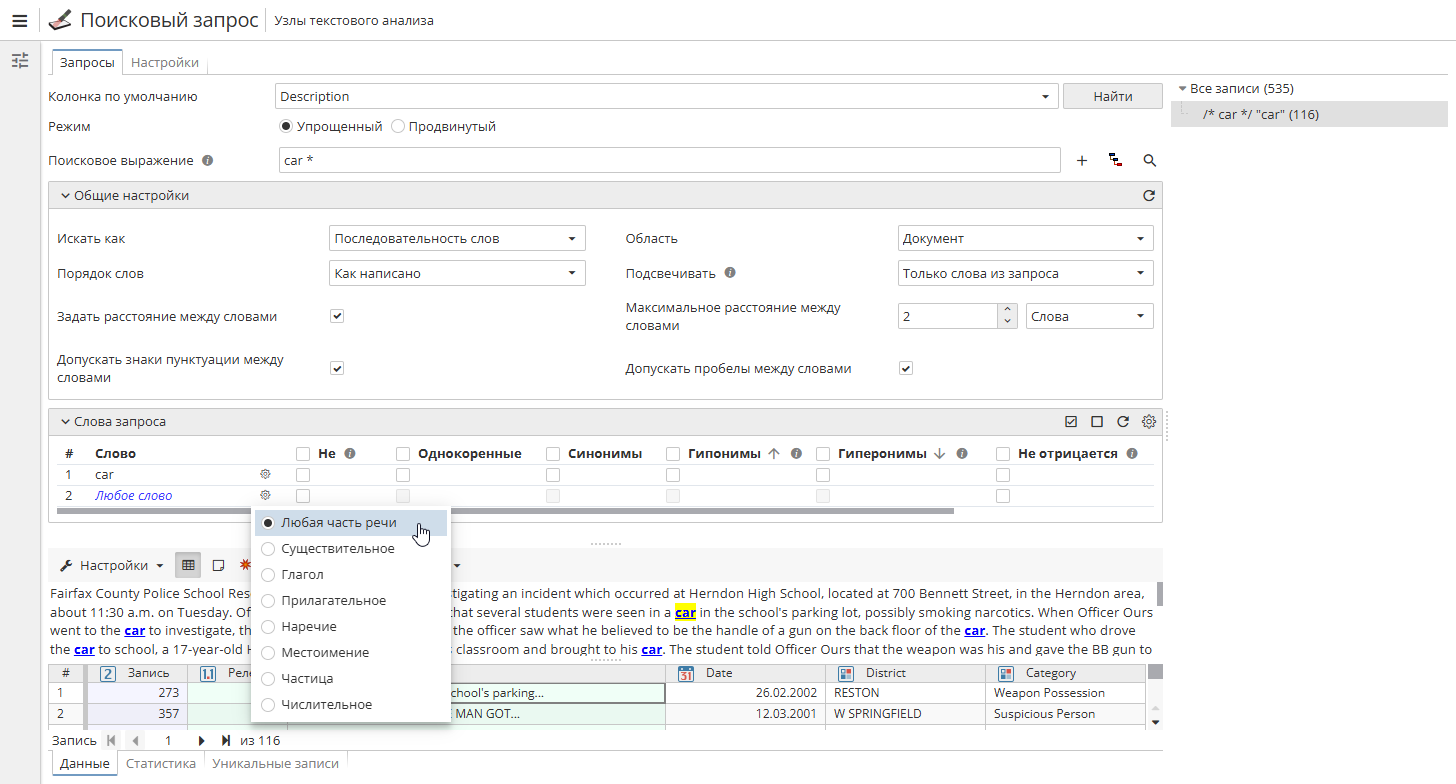Open the Запросы tab
This screenshot has height=784, width=1456.
click(x=87, y=62)
